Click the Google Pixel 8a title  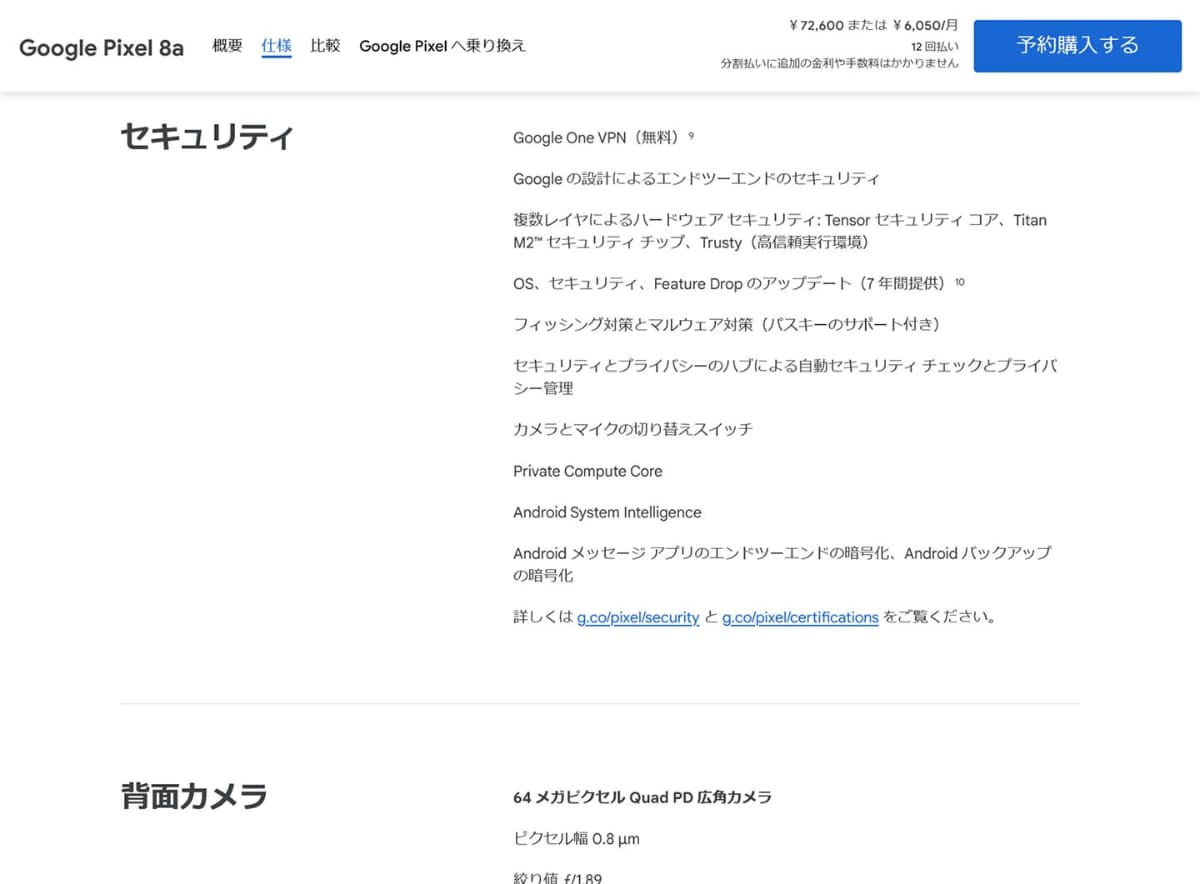pyautogui.click(x=101, y=47)
